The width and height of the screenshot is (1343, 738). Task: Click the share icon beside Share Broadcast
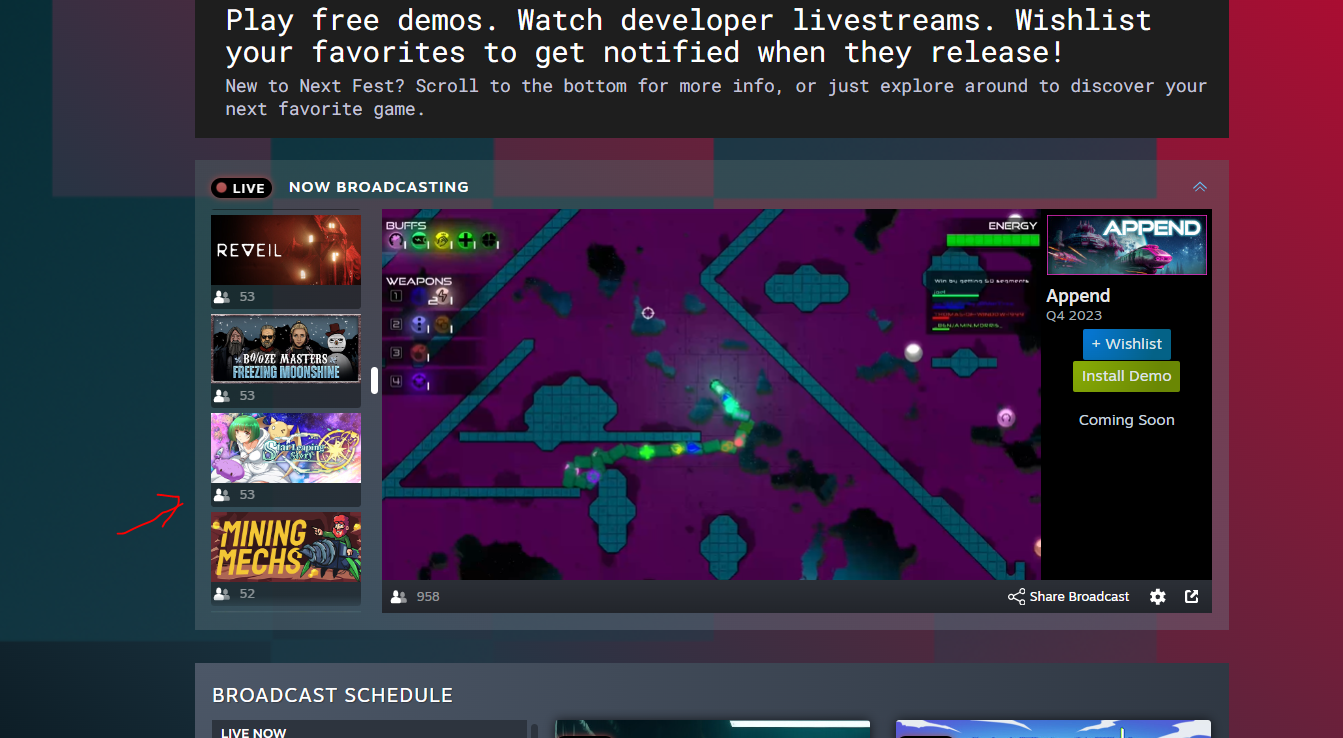point(1016,597)
